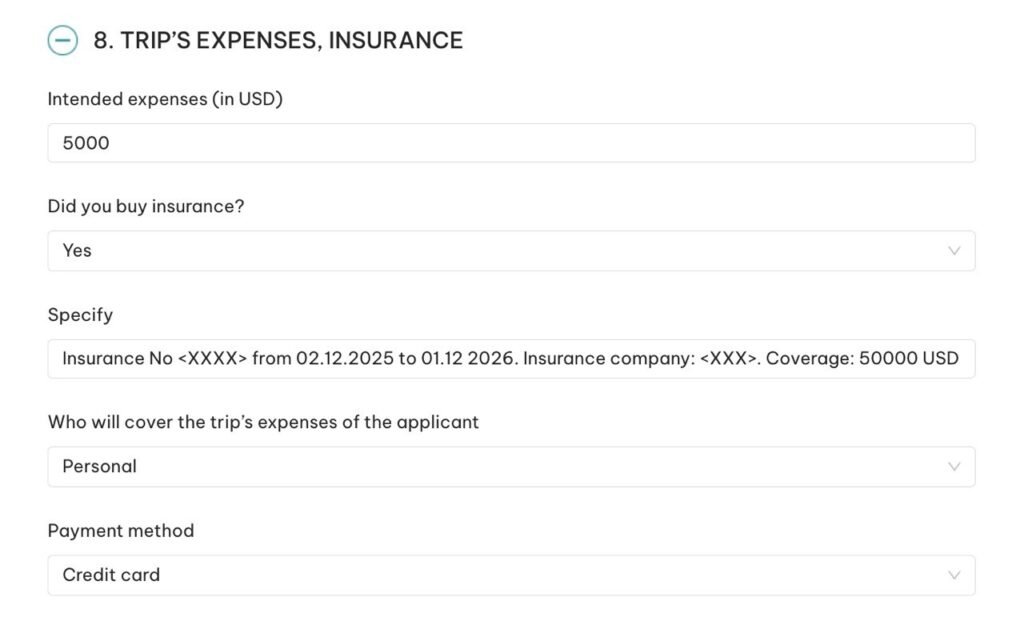
Task: Click the 'Credit card' value in Payment method
Action: pos(111,575)
